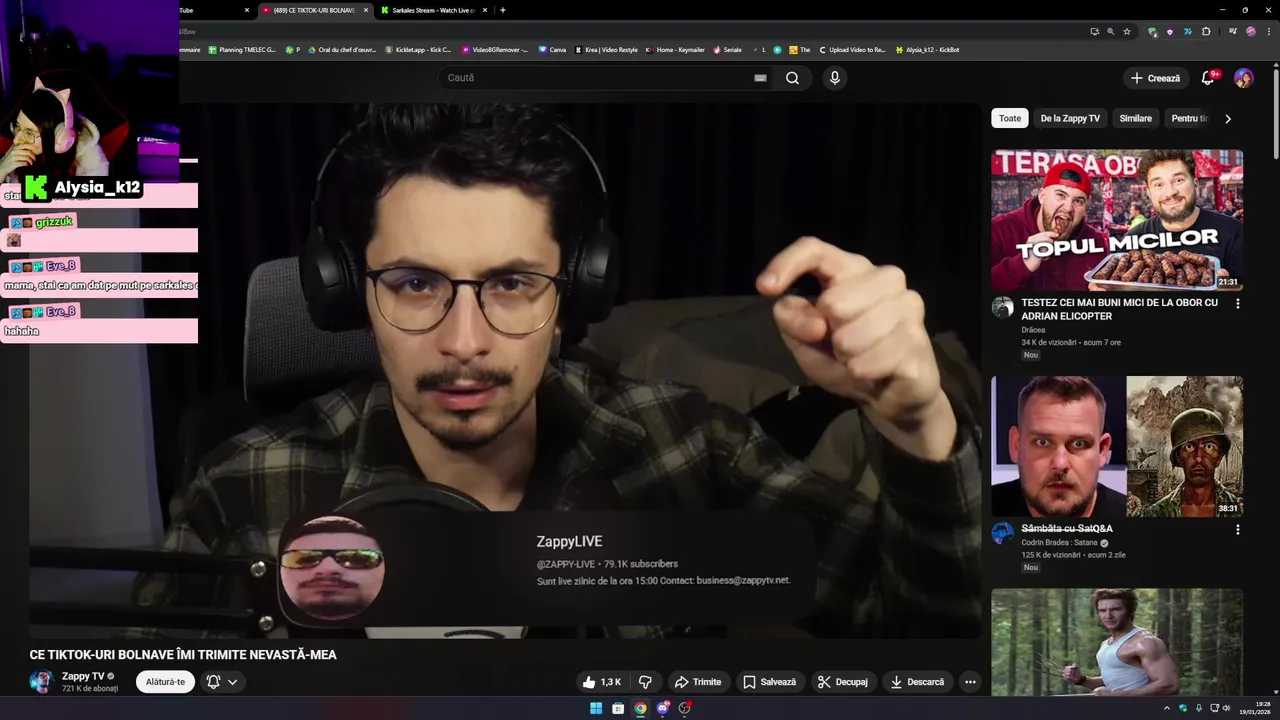Open the Chrome profile avatar
The width and height of the screenshot is (1280, 720).
[x=1251, y=31]
